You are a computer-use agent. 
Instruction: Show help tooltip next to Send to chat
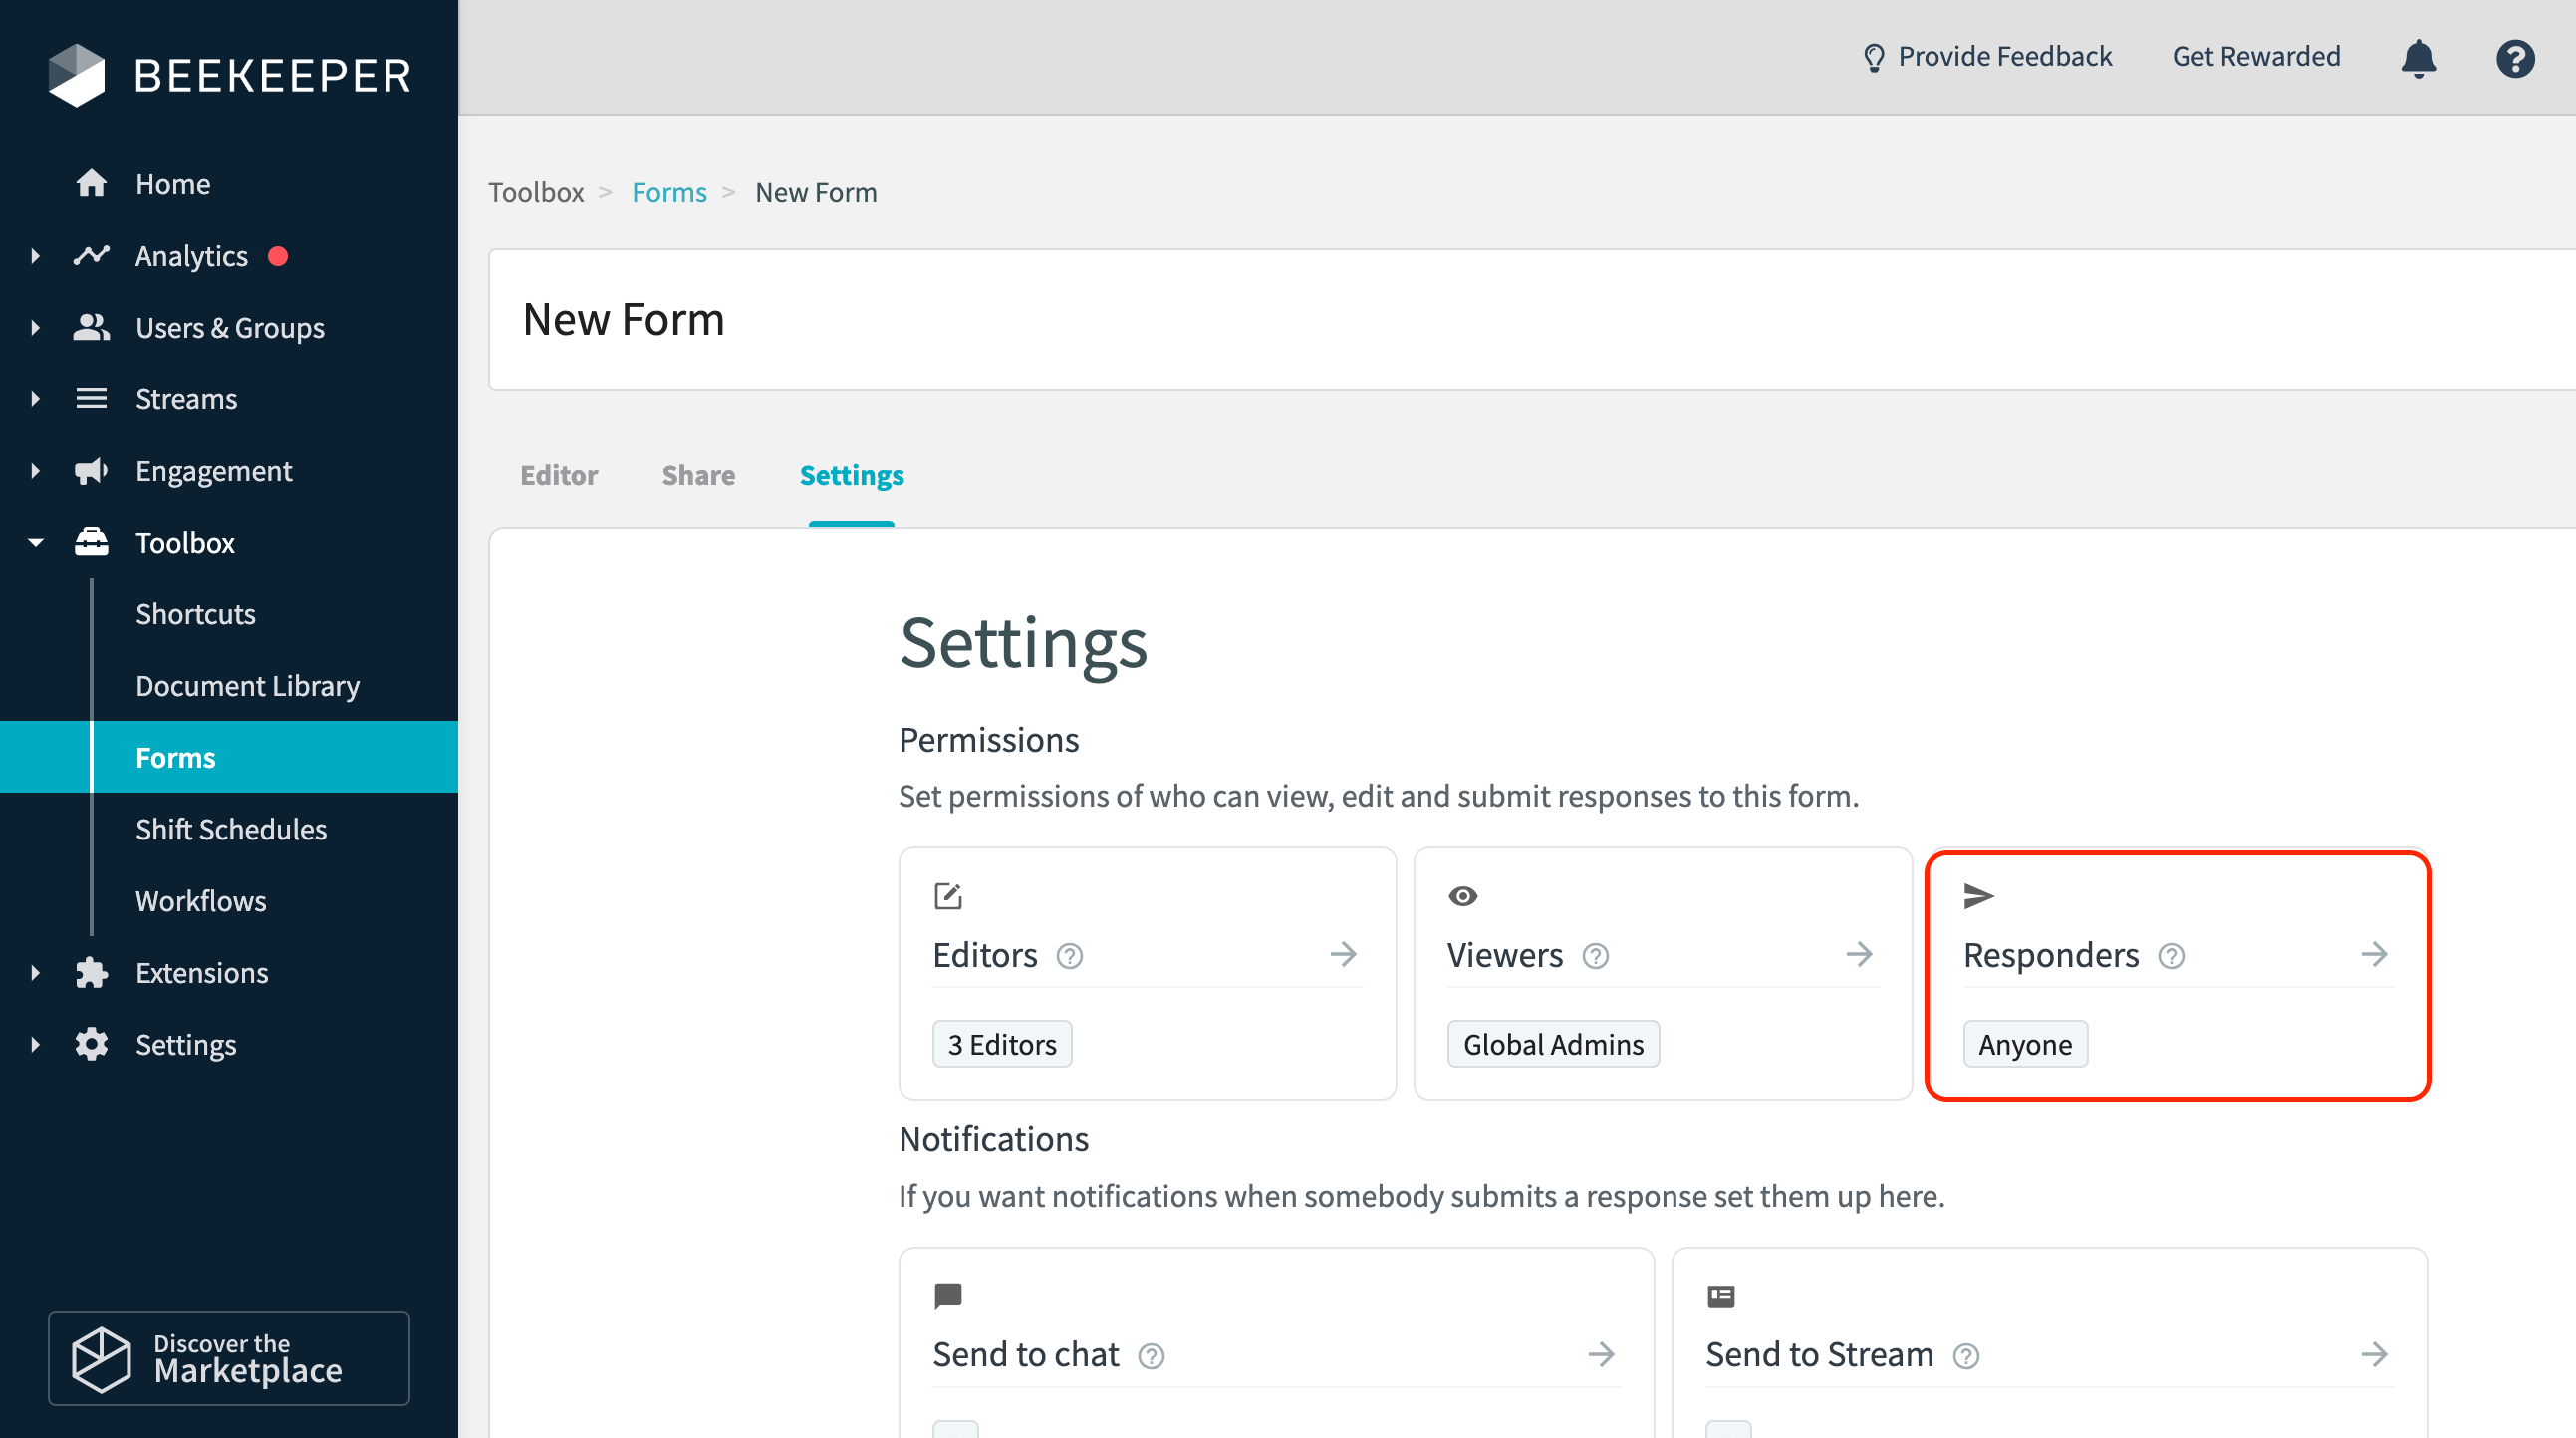(1151, 1356)
